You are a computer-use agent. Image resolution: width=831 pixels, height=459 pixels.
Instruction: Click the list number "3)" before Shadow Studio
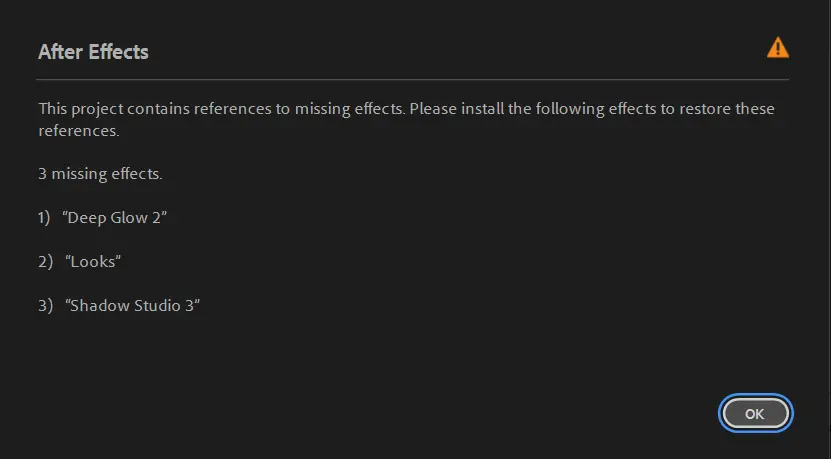(x=45, y=306)
